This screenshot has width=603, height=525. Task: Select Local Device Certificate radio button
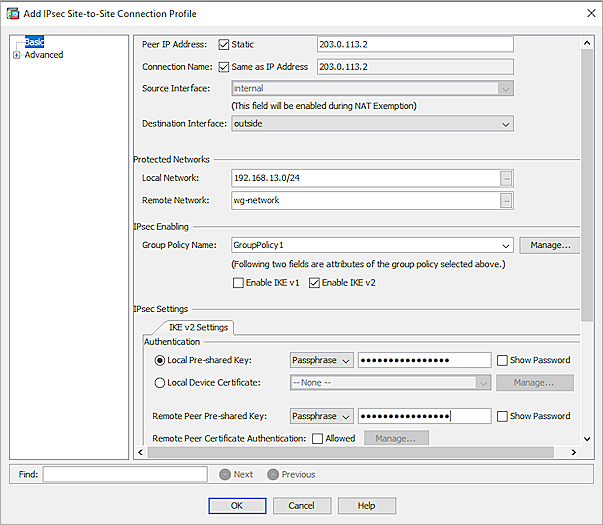[x=161, y=382]
